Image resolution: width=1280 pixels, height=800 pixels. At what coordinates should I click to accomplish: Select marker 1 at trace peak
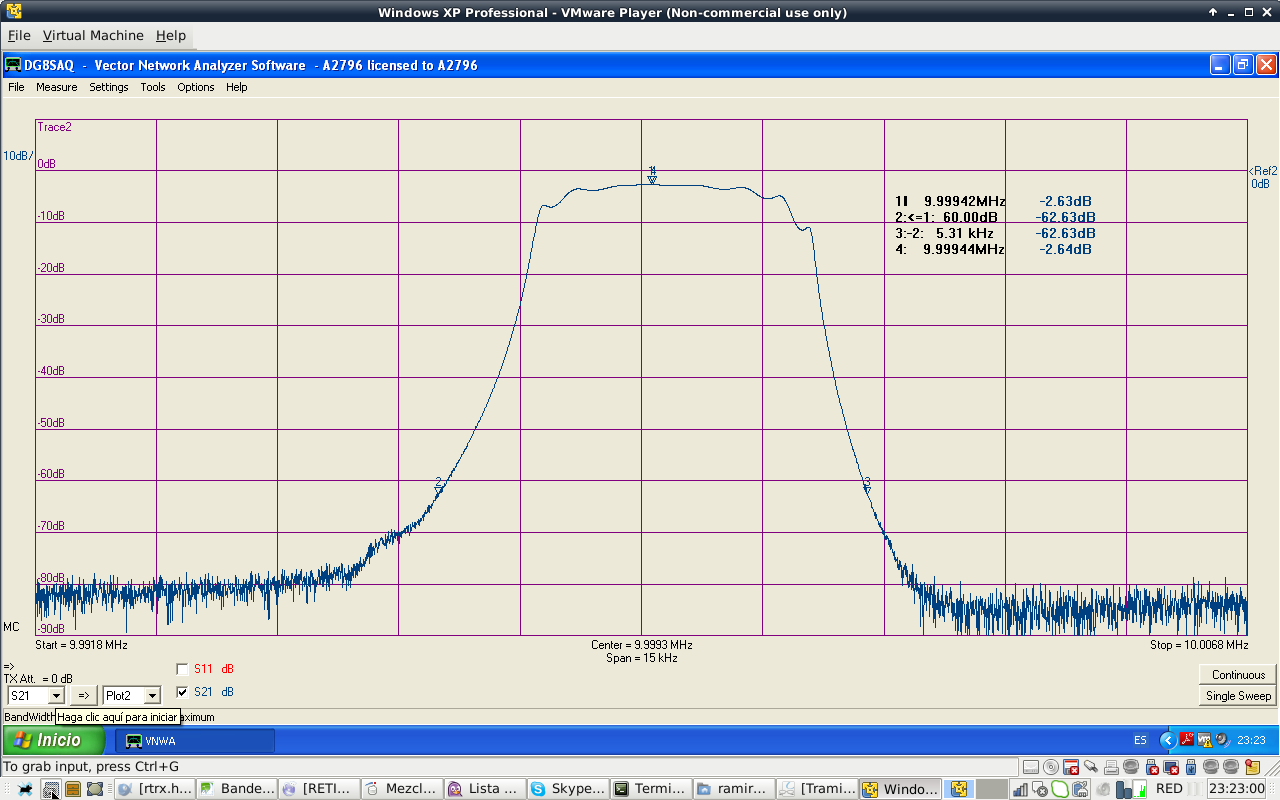[x=652, y=178]
